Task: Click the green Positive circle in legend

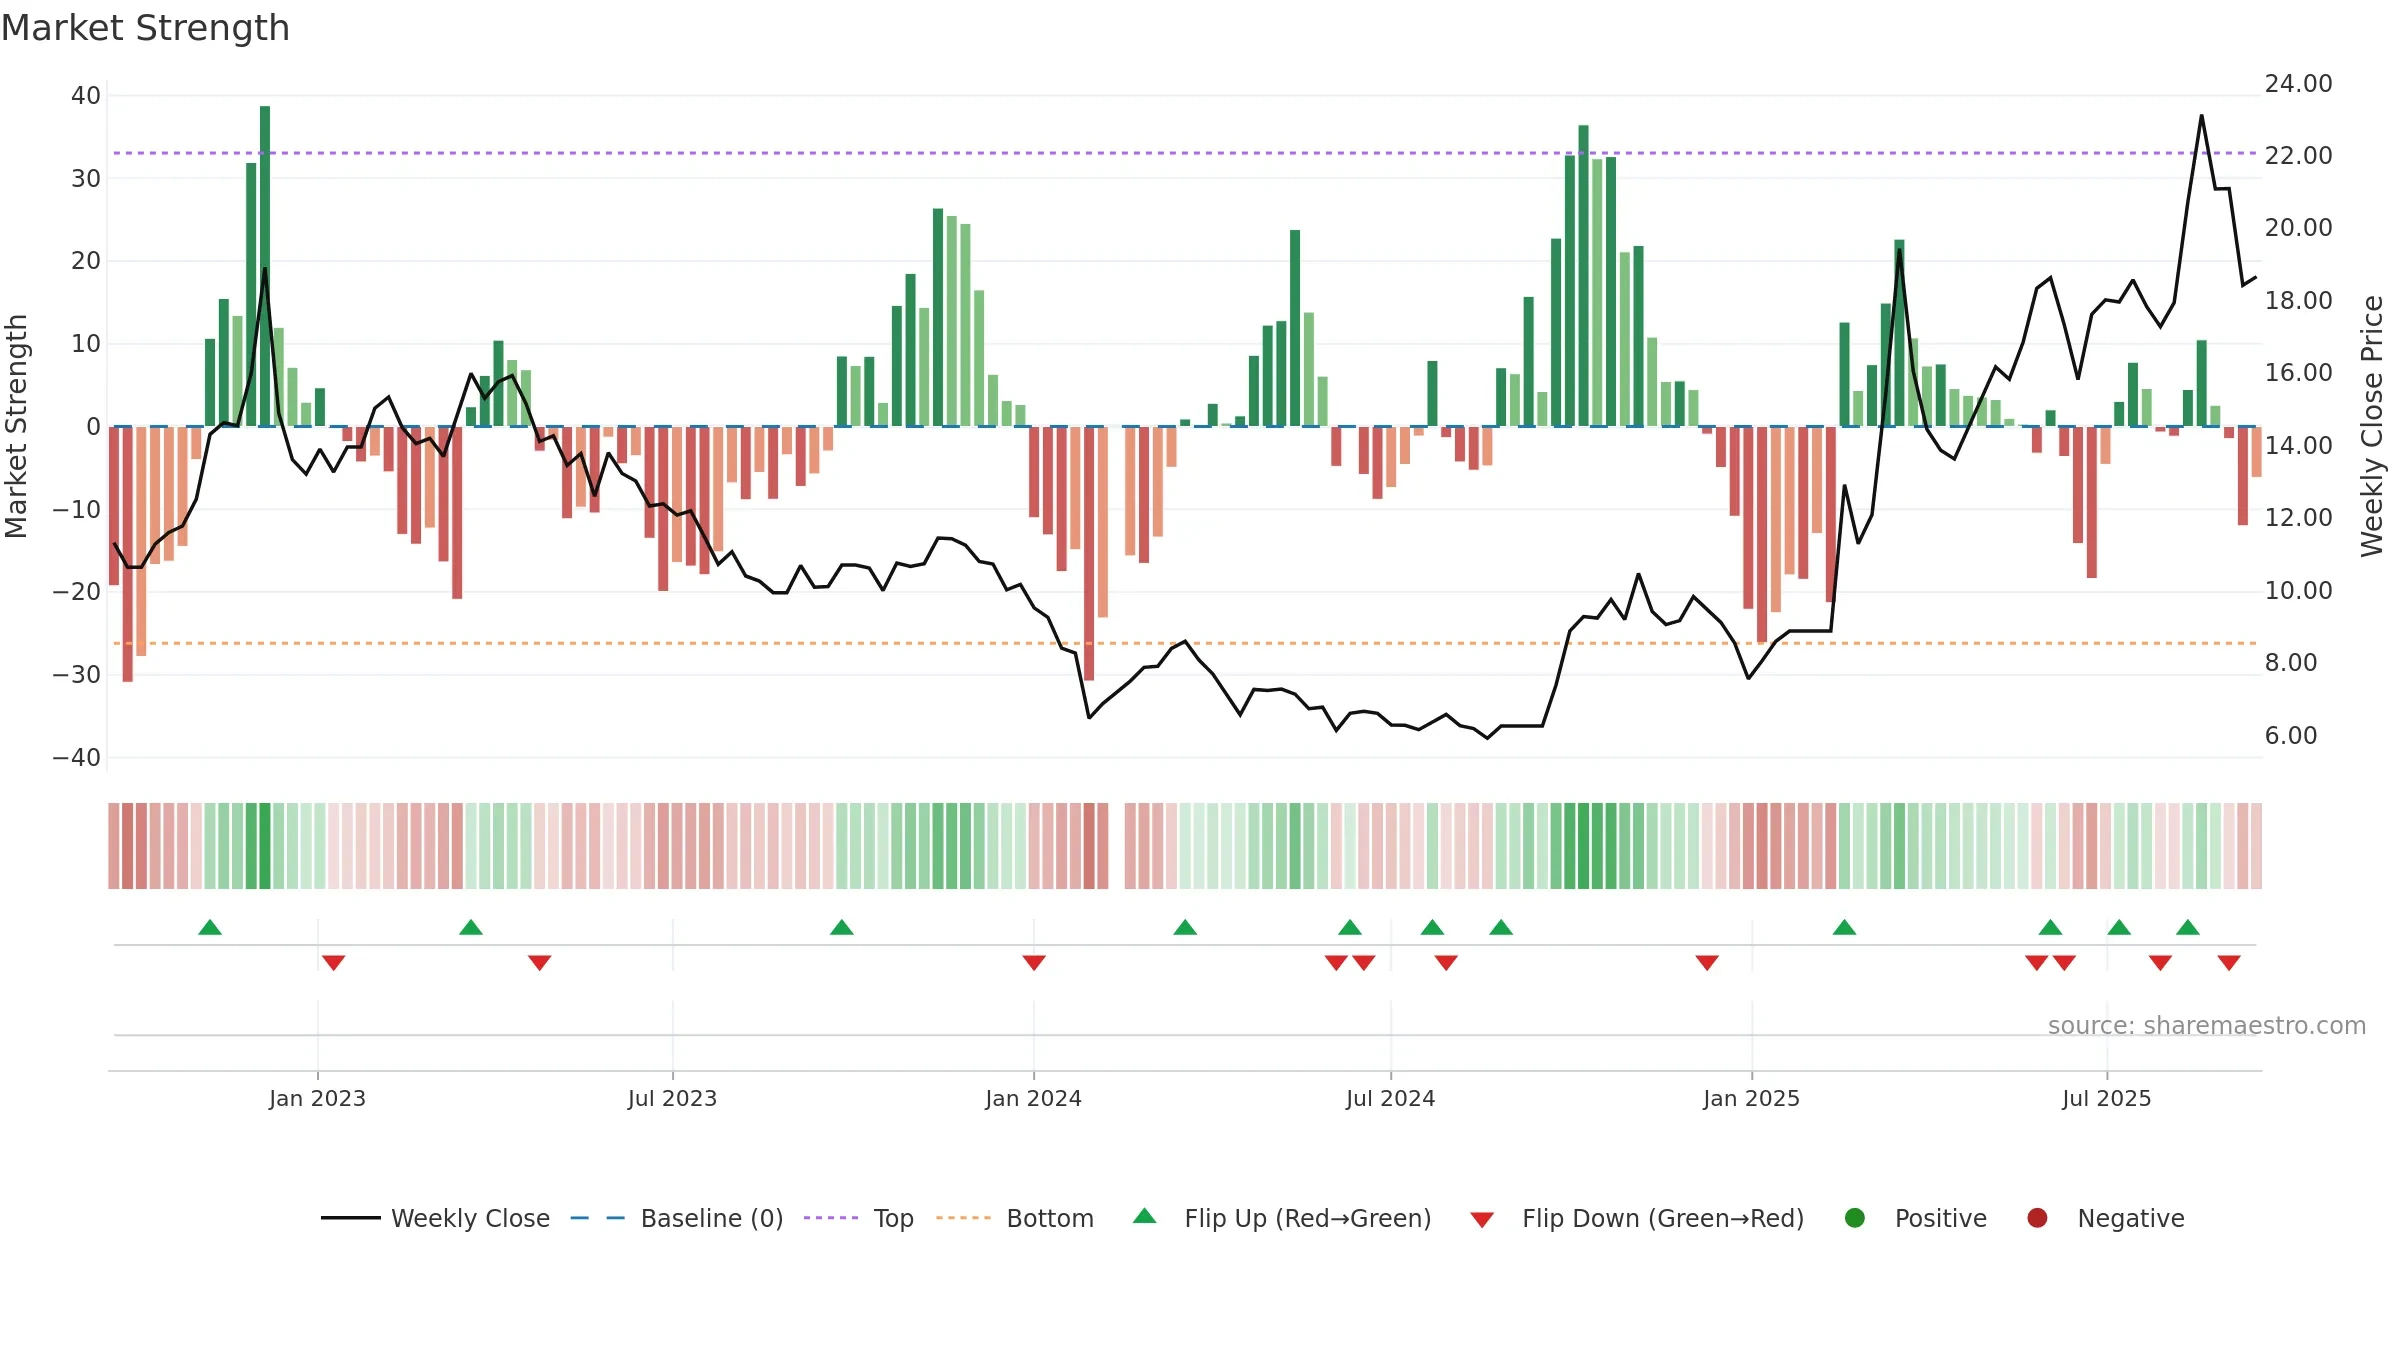Action: coord(1855,1218)
